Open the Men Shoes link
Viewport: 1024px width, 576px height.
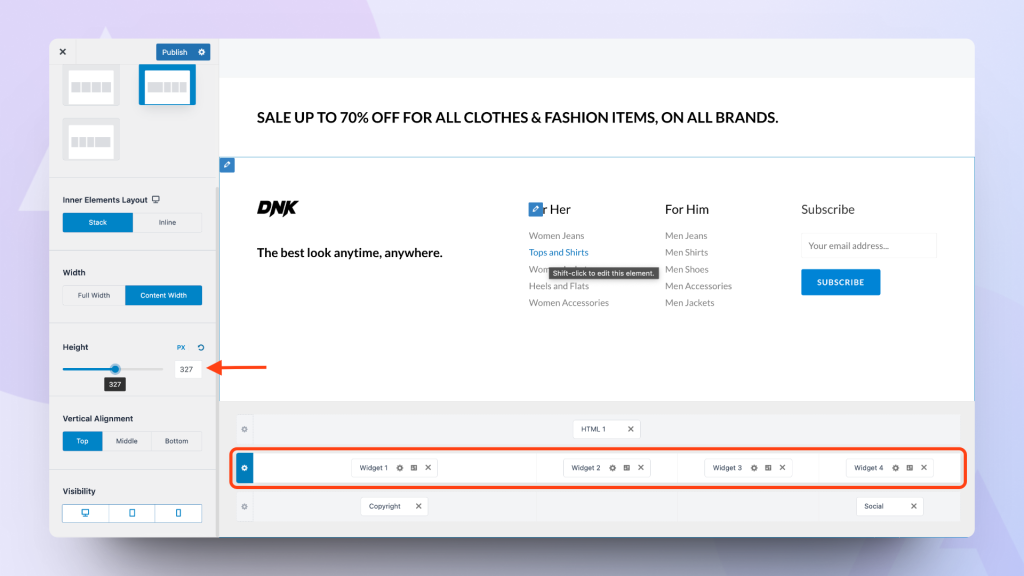point(687,269)
